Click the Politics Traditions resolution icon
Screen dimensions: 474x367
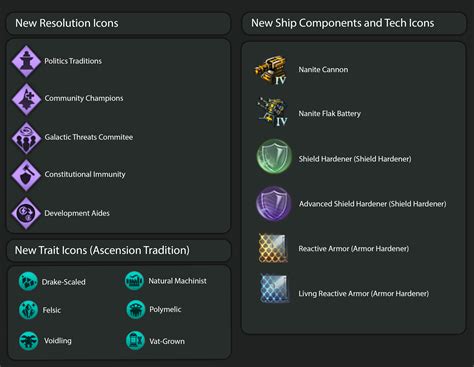coord(26,61)
